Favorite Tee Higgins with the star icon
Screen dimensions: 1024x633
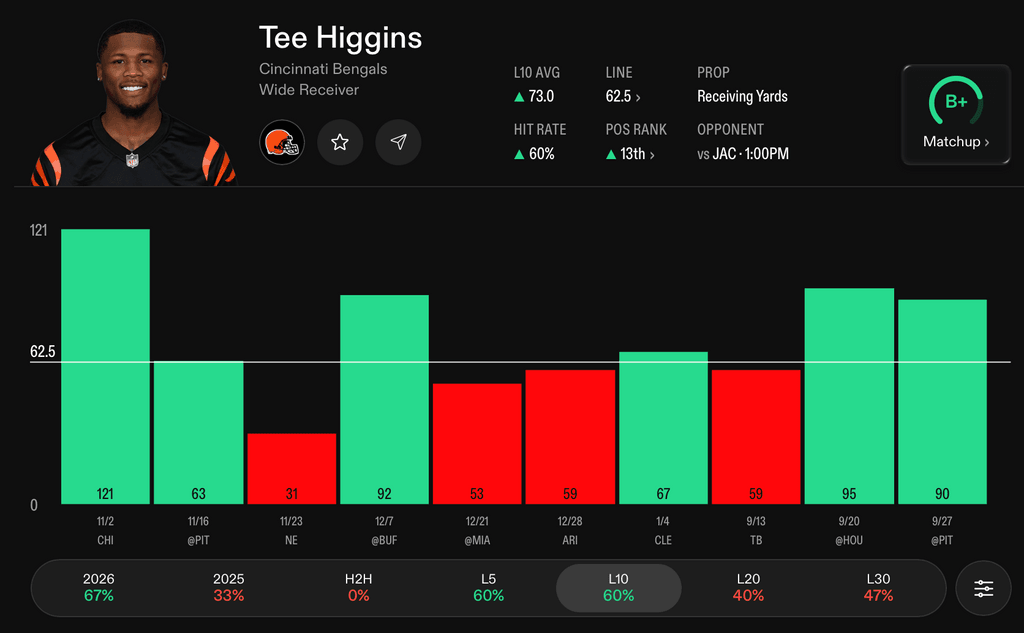tap(340, 142)
